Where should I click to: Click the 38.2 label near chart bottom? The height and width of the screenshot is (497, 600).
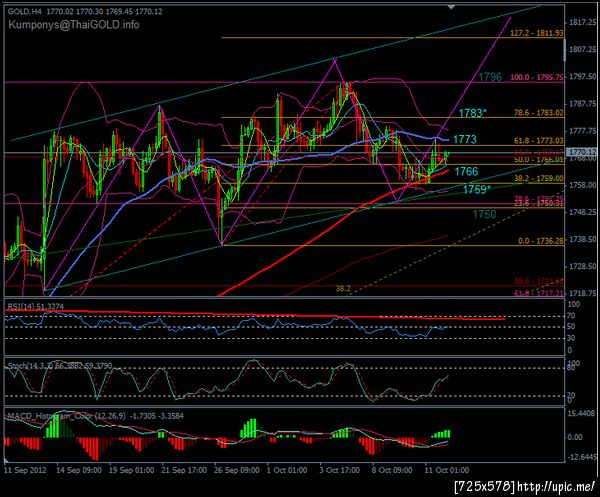343,288
